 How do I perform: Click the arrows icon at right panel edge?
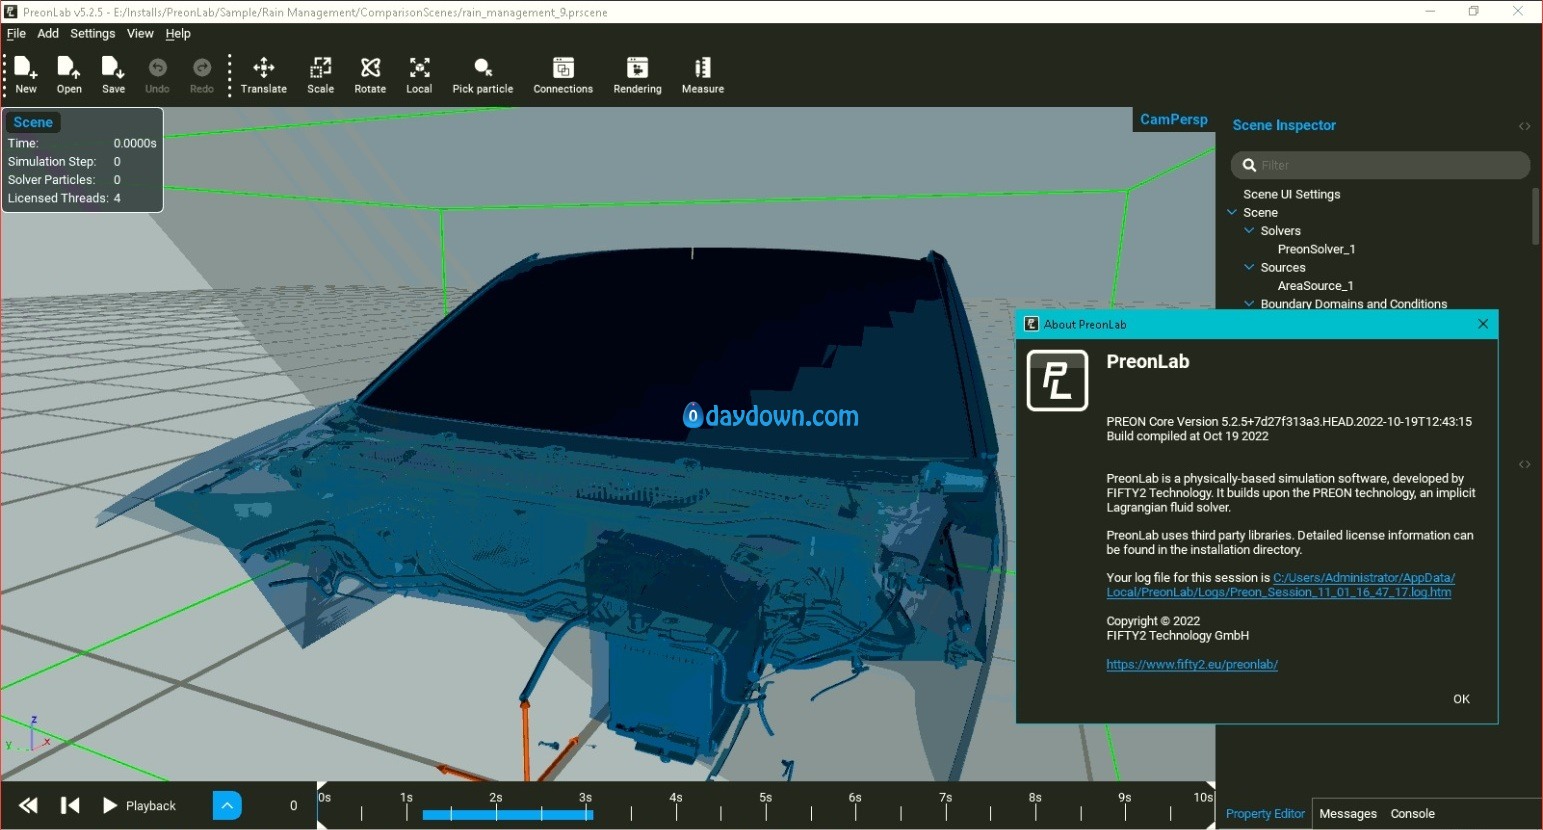pyautogui.click(x=1524, y=464)
